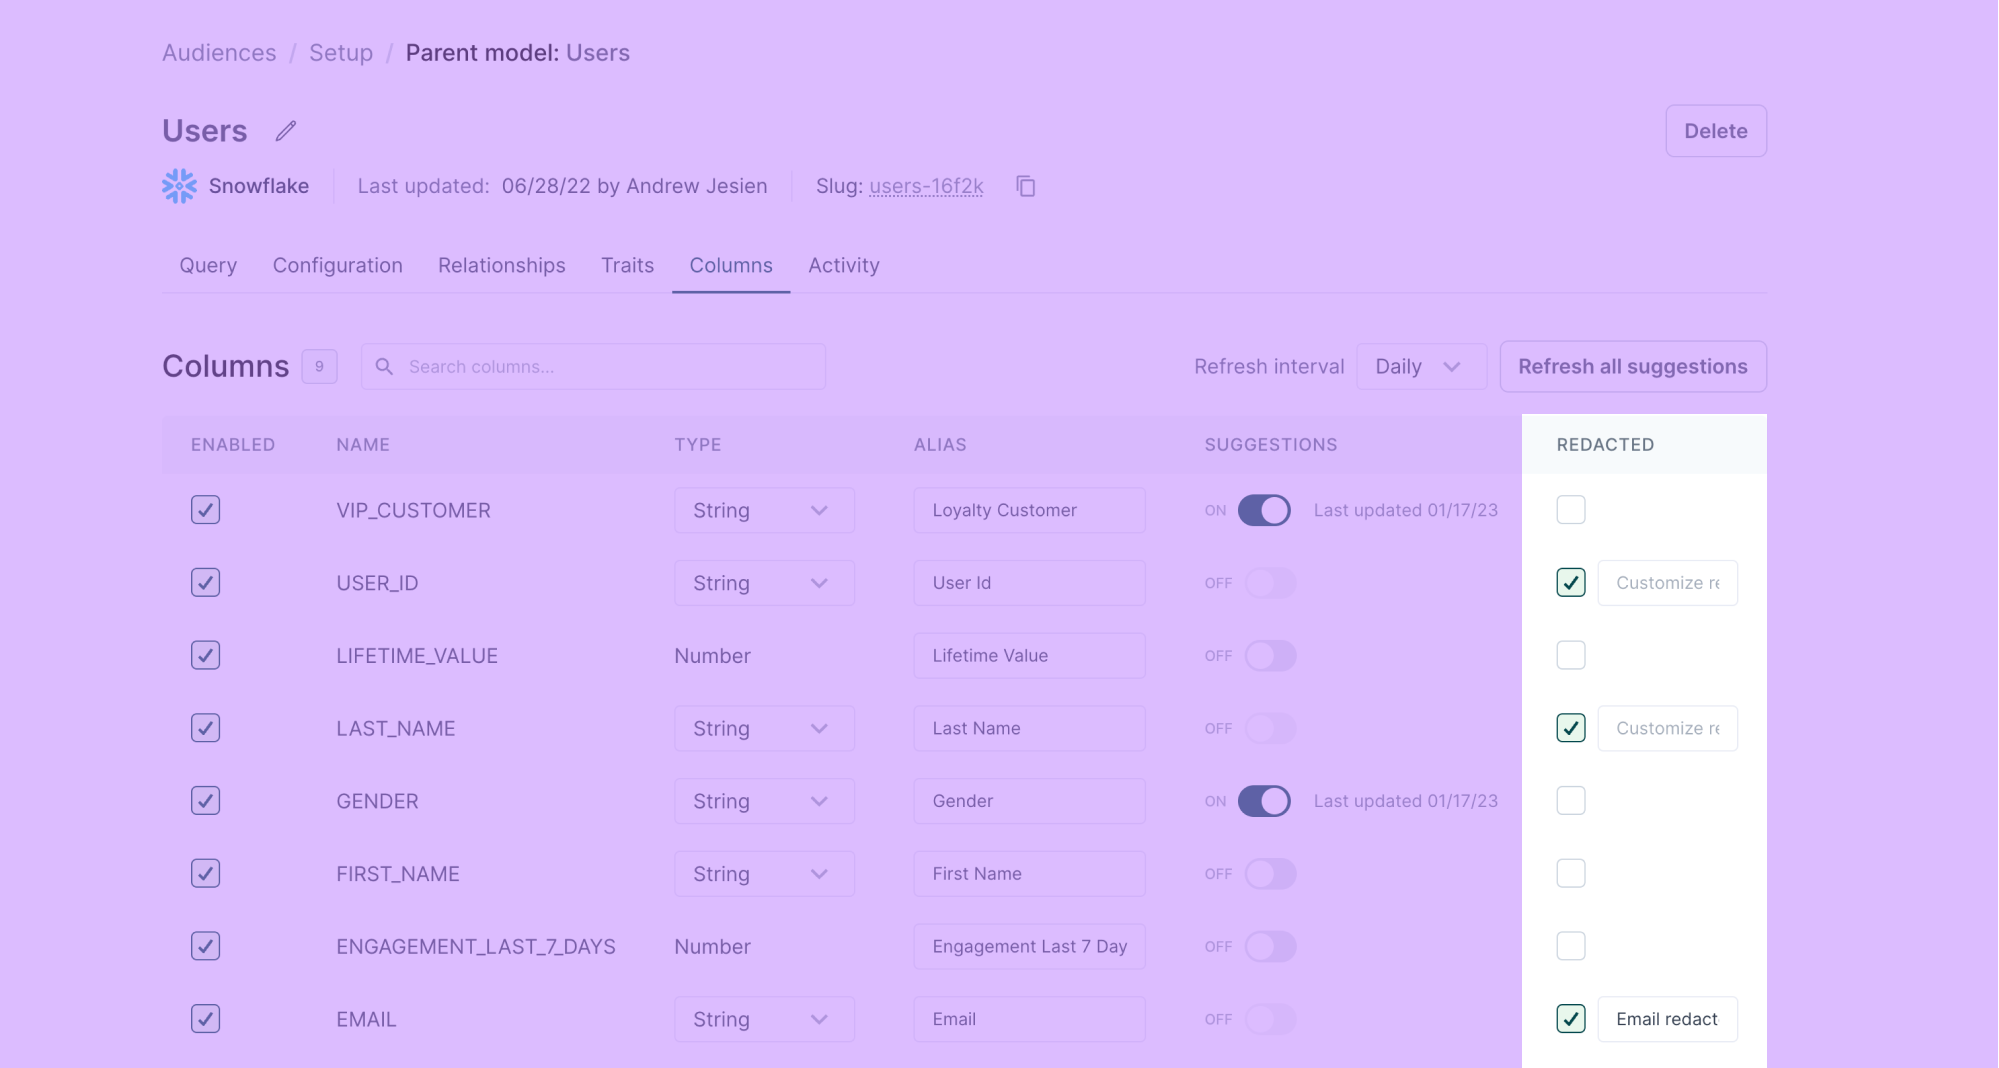The image size is (1999, 1068).
Task: Turn off suggestions for GENDER
Action: click(1264, 801)
